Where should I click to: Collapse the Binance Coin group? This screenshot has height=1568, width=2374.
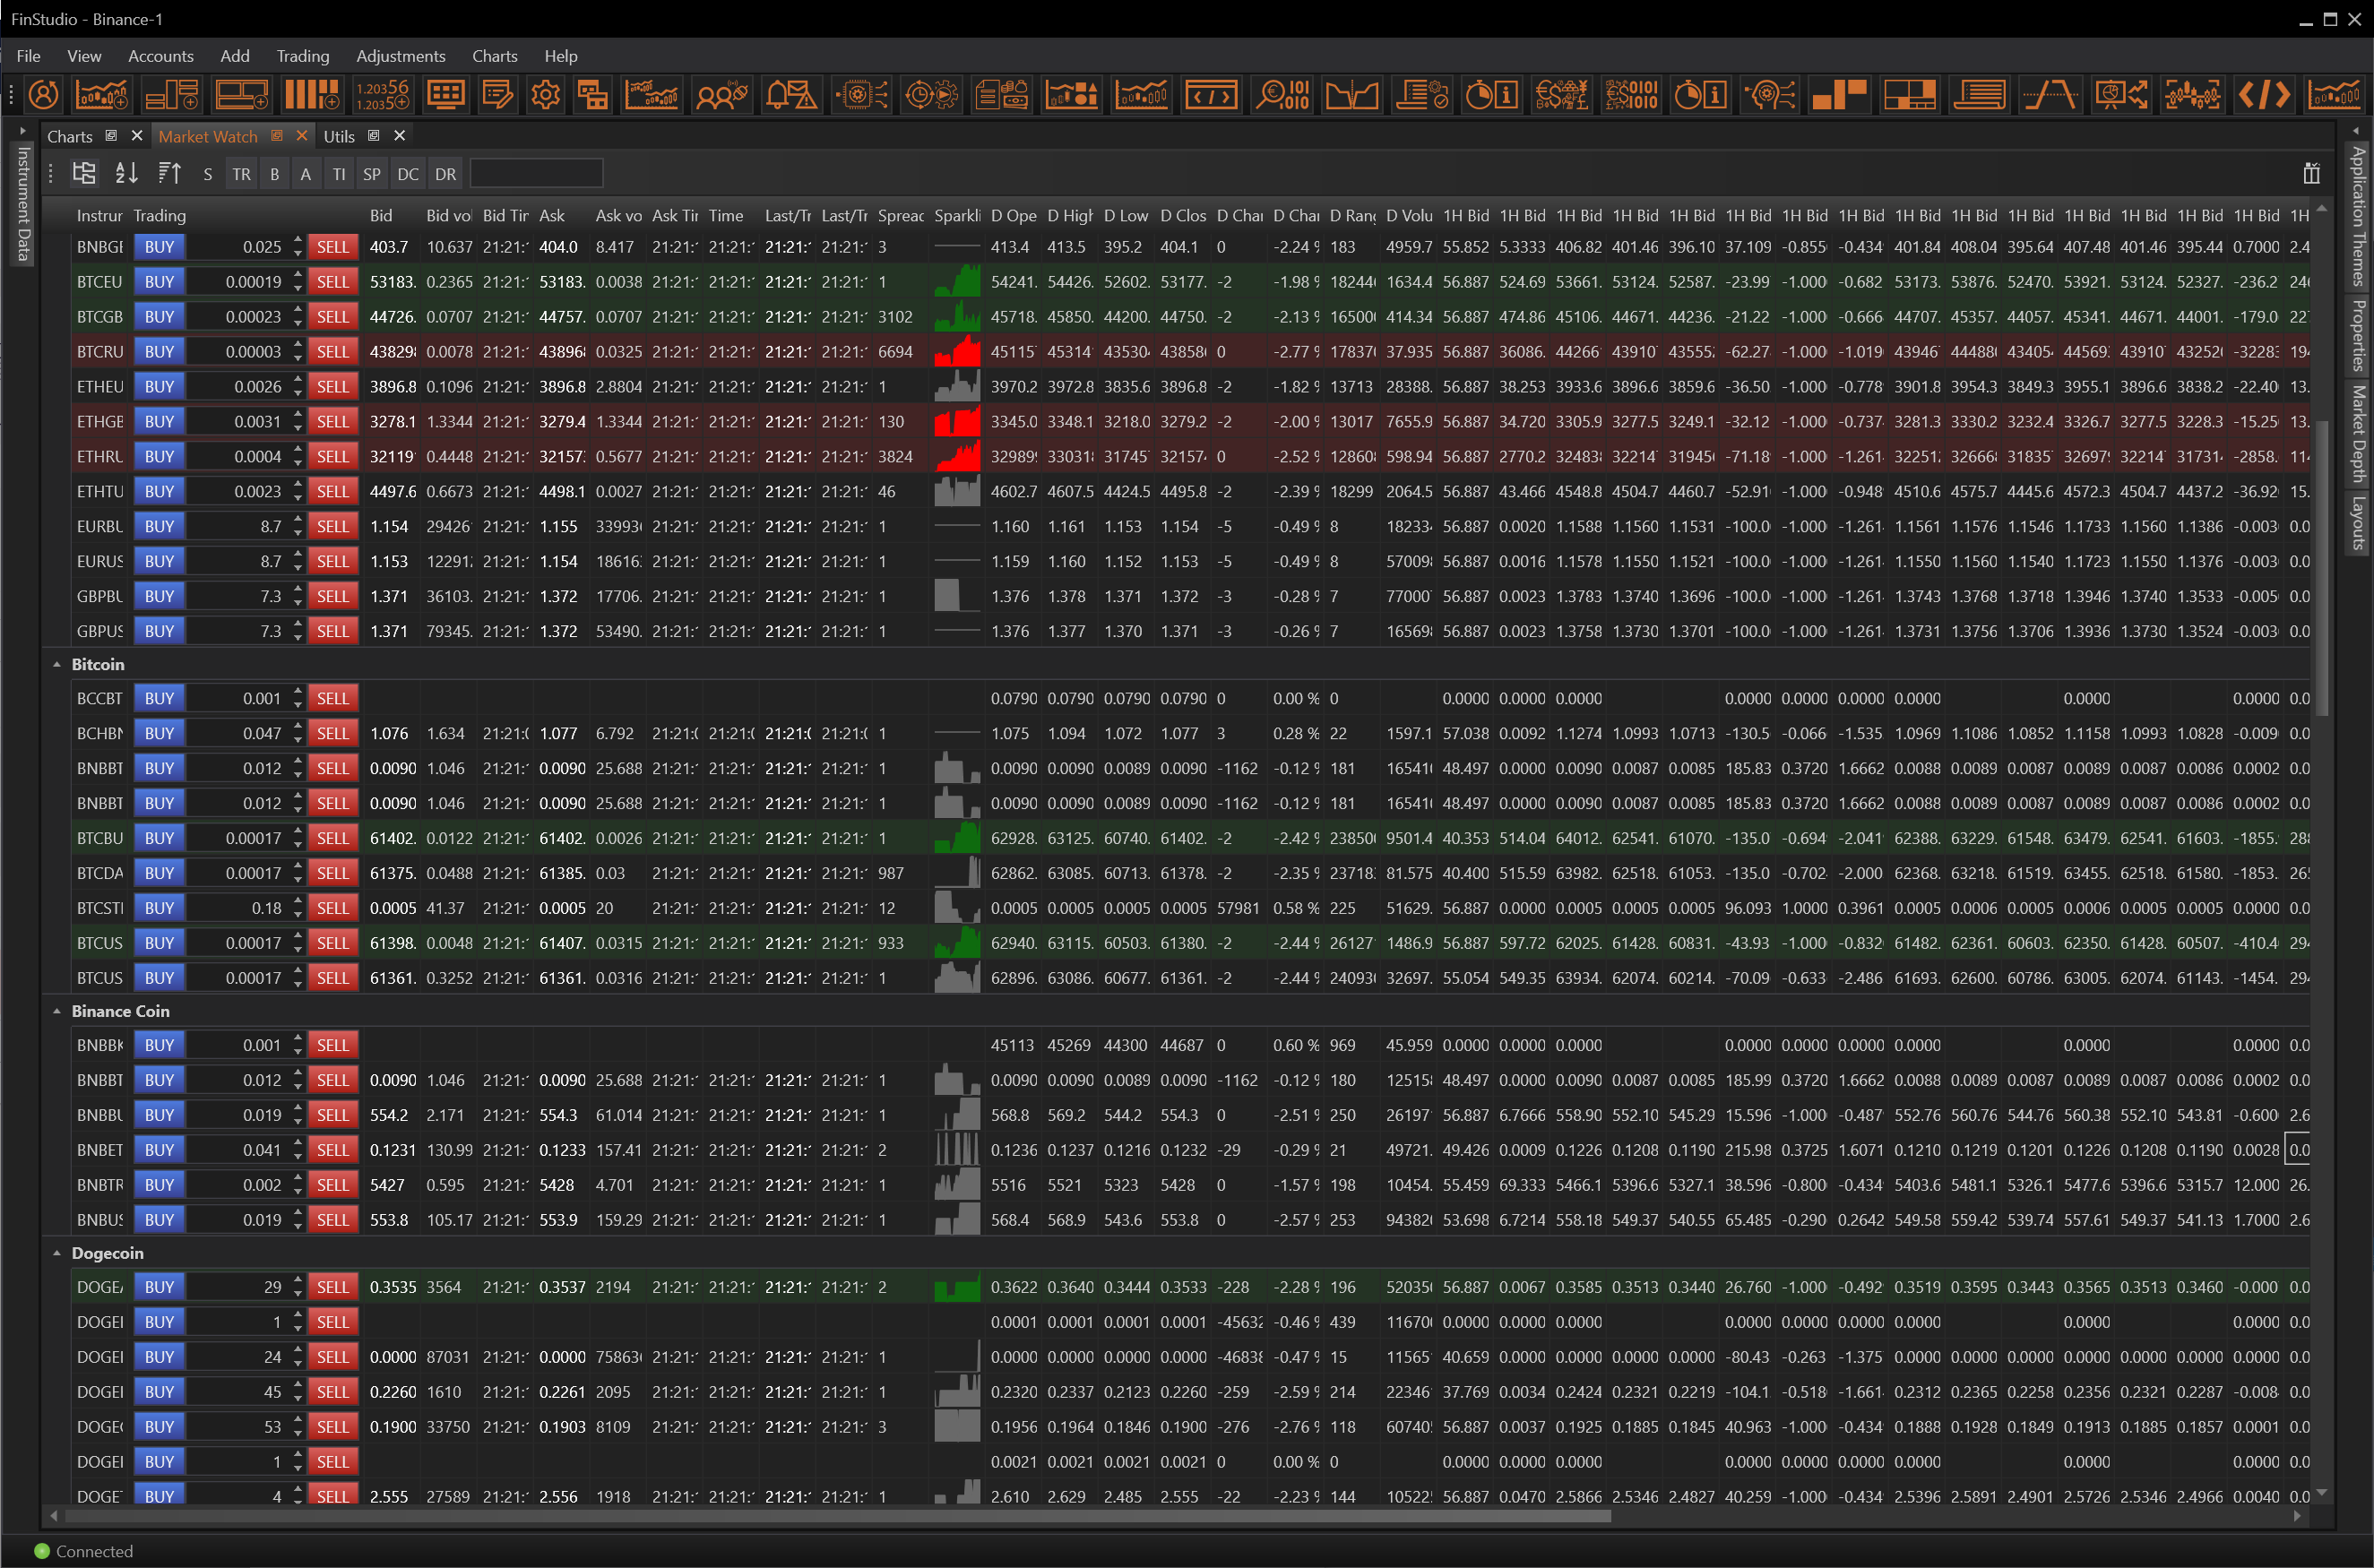coord(57,1011)
